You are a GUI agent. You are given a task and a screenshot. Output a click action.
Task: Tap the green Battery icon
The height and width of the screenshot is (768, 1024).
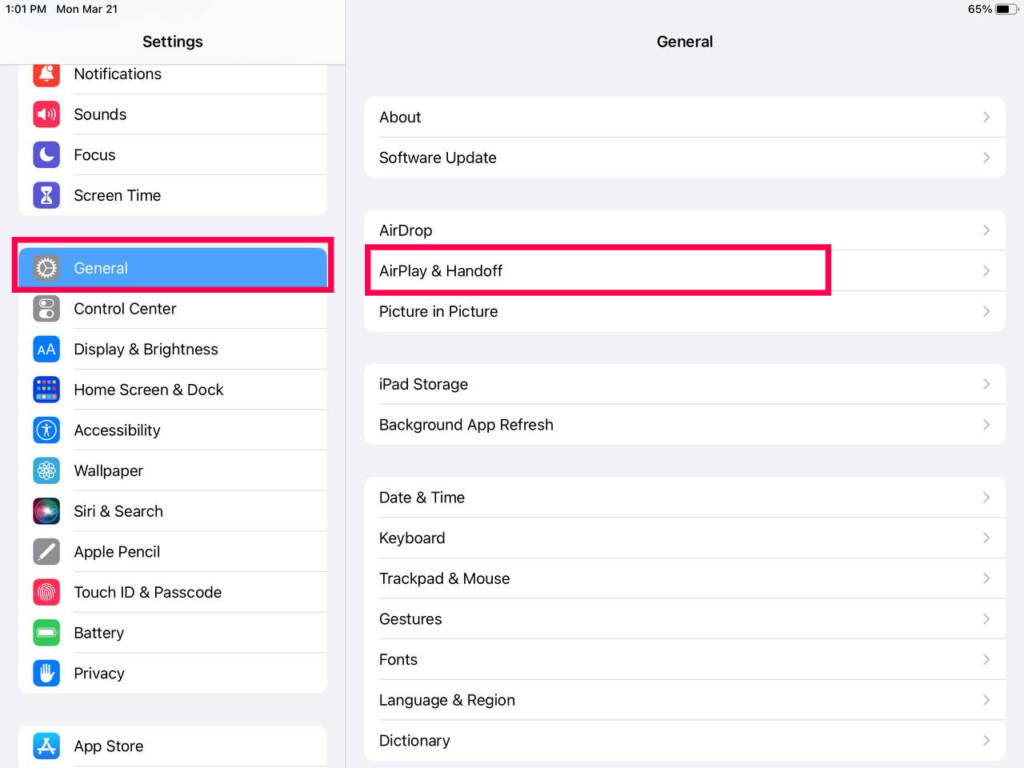[46, 633]
